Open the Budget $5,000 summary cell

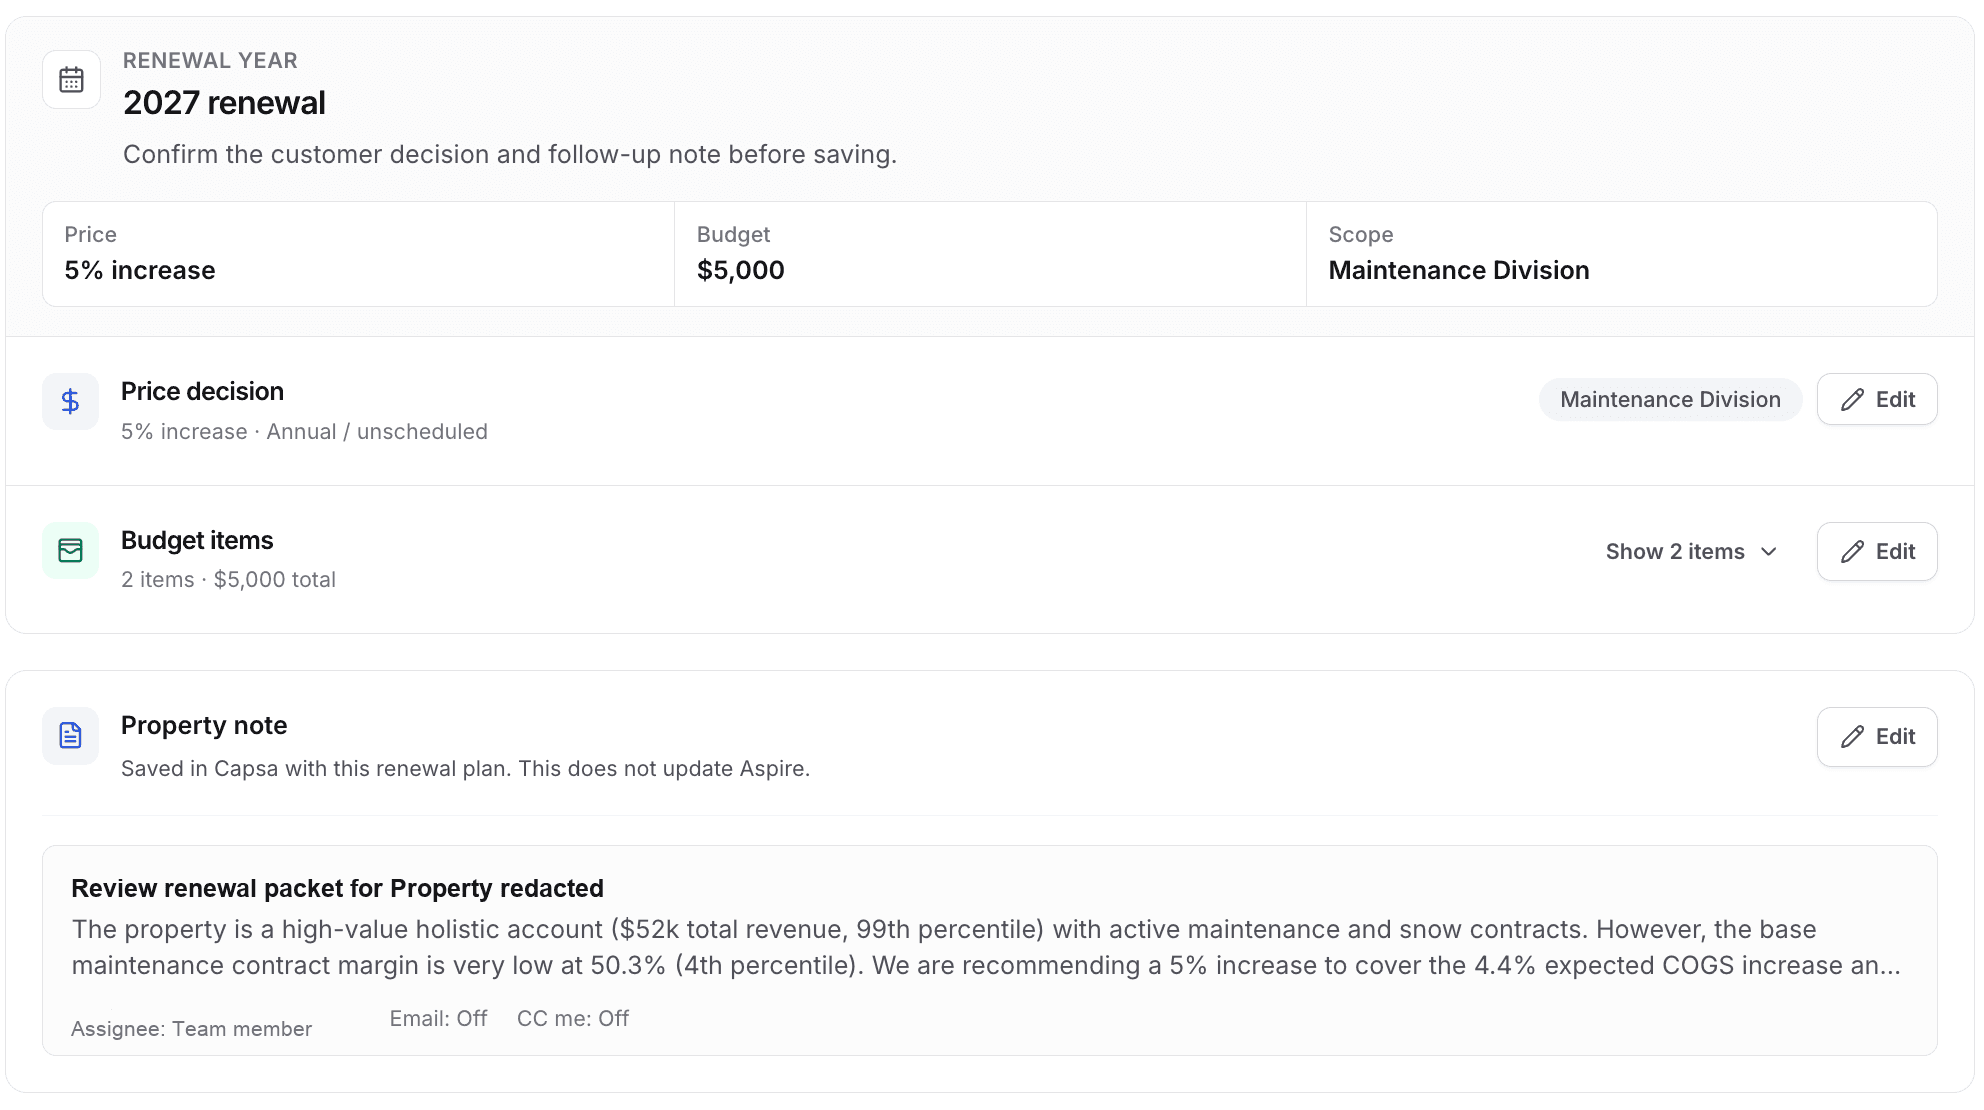click(x=990, y=254)
